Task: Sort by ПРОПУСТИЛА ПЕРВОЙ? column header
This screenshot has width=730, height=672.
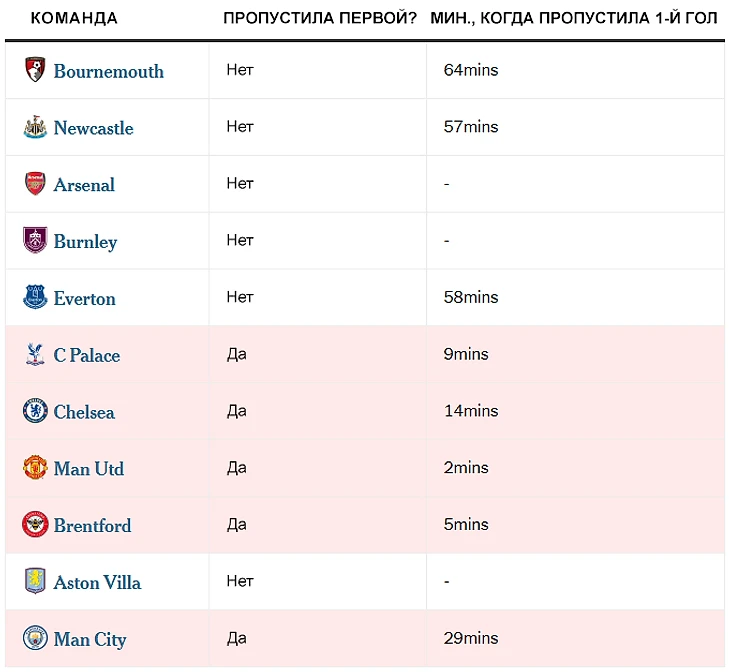Action: click(x=320, y=18)
